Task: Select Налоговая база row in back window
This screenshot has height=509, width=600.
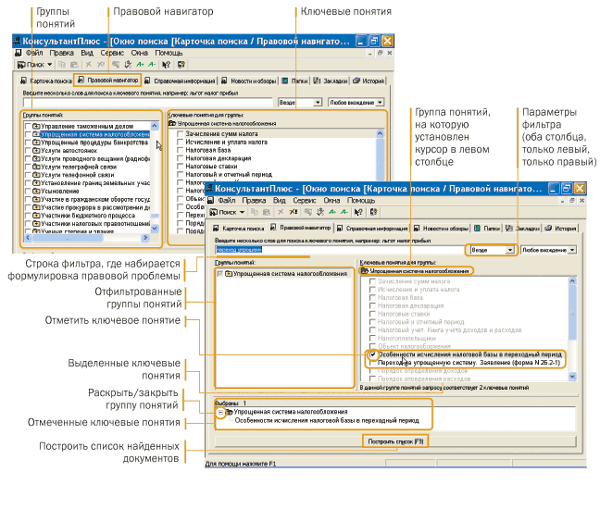Action: (208, 150)
